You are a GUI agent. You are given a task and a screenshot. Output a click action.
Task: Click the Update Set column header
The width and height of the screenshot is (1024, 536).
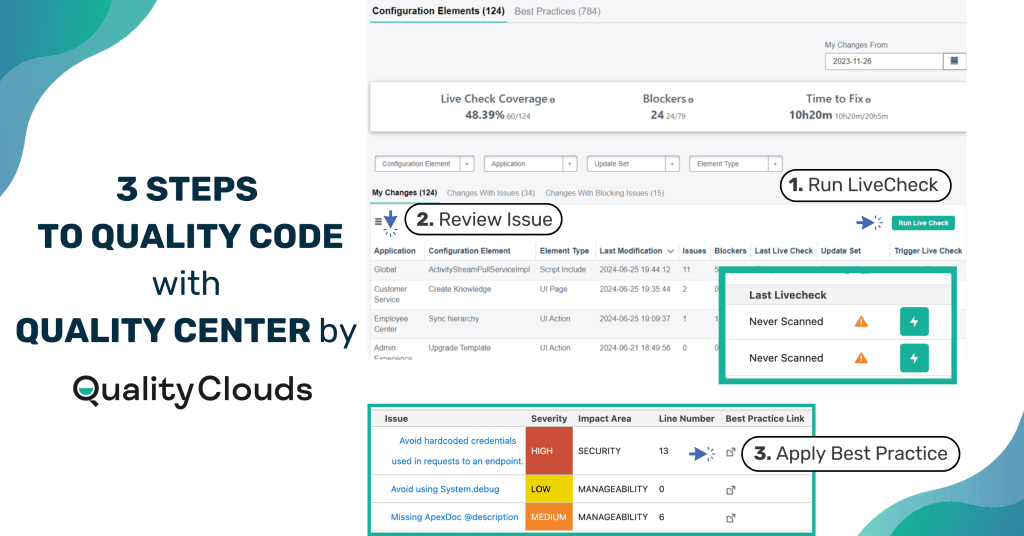[x=840, y=251]
